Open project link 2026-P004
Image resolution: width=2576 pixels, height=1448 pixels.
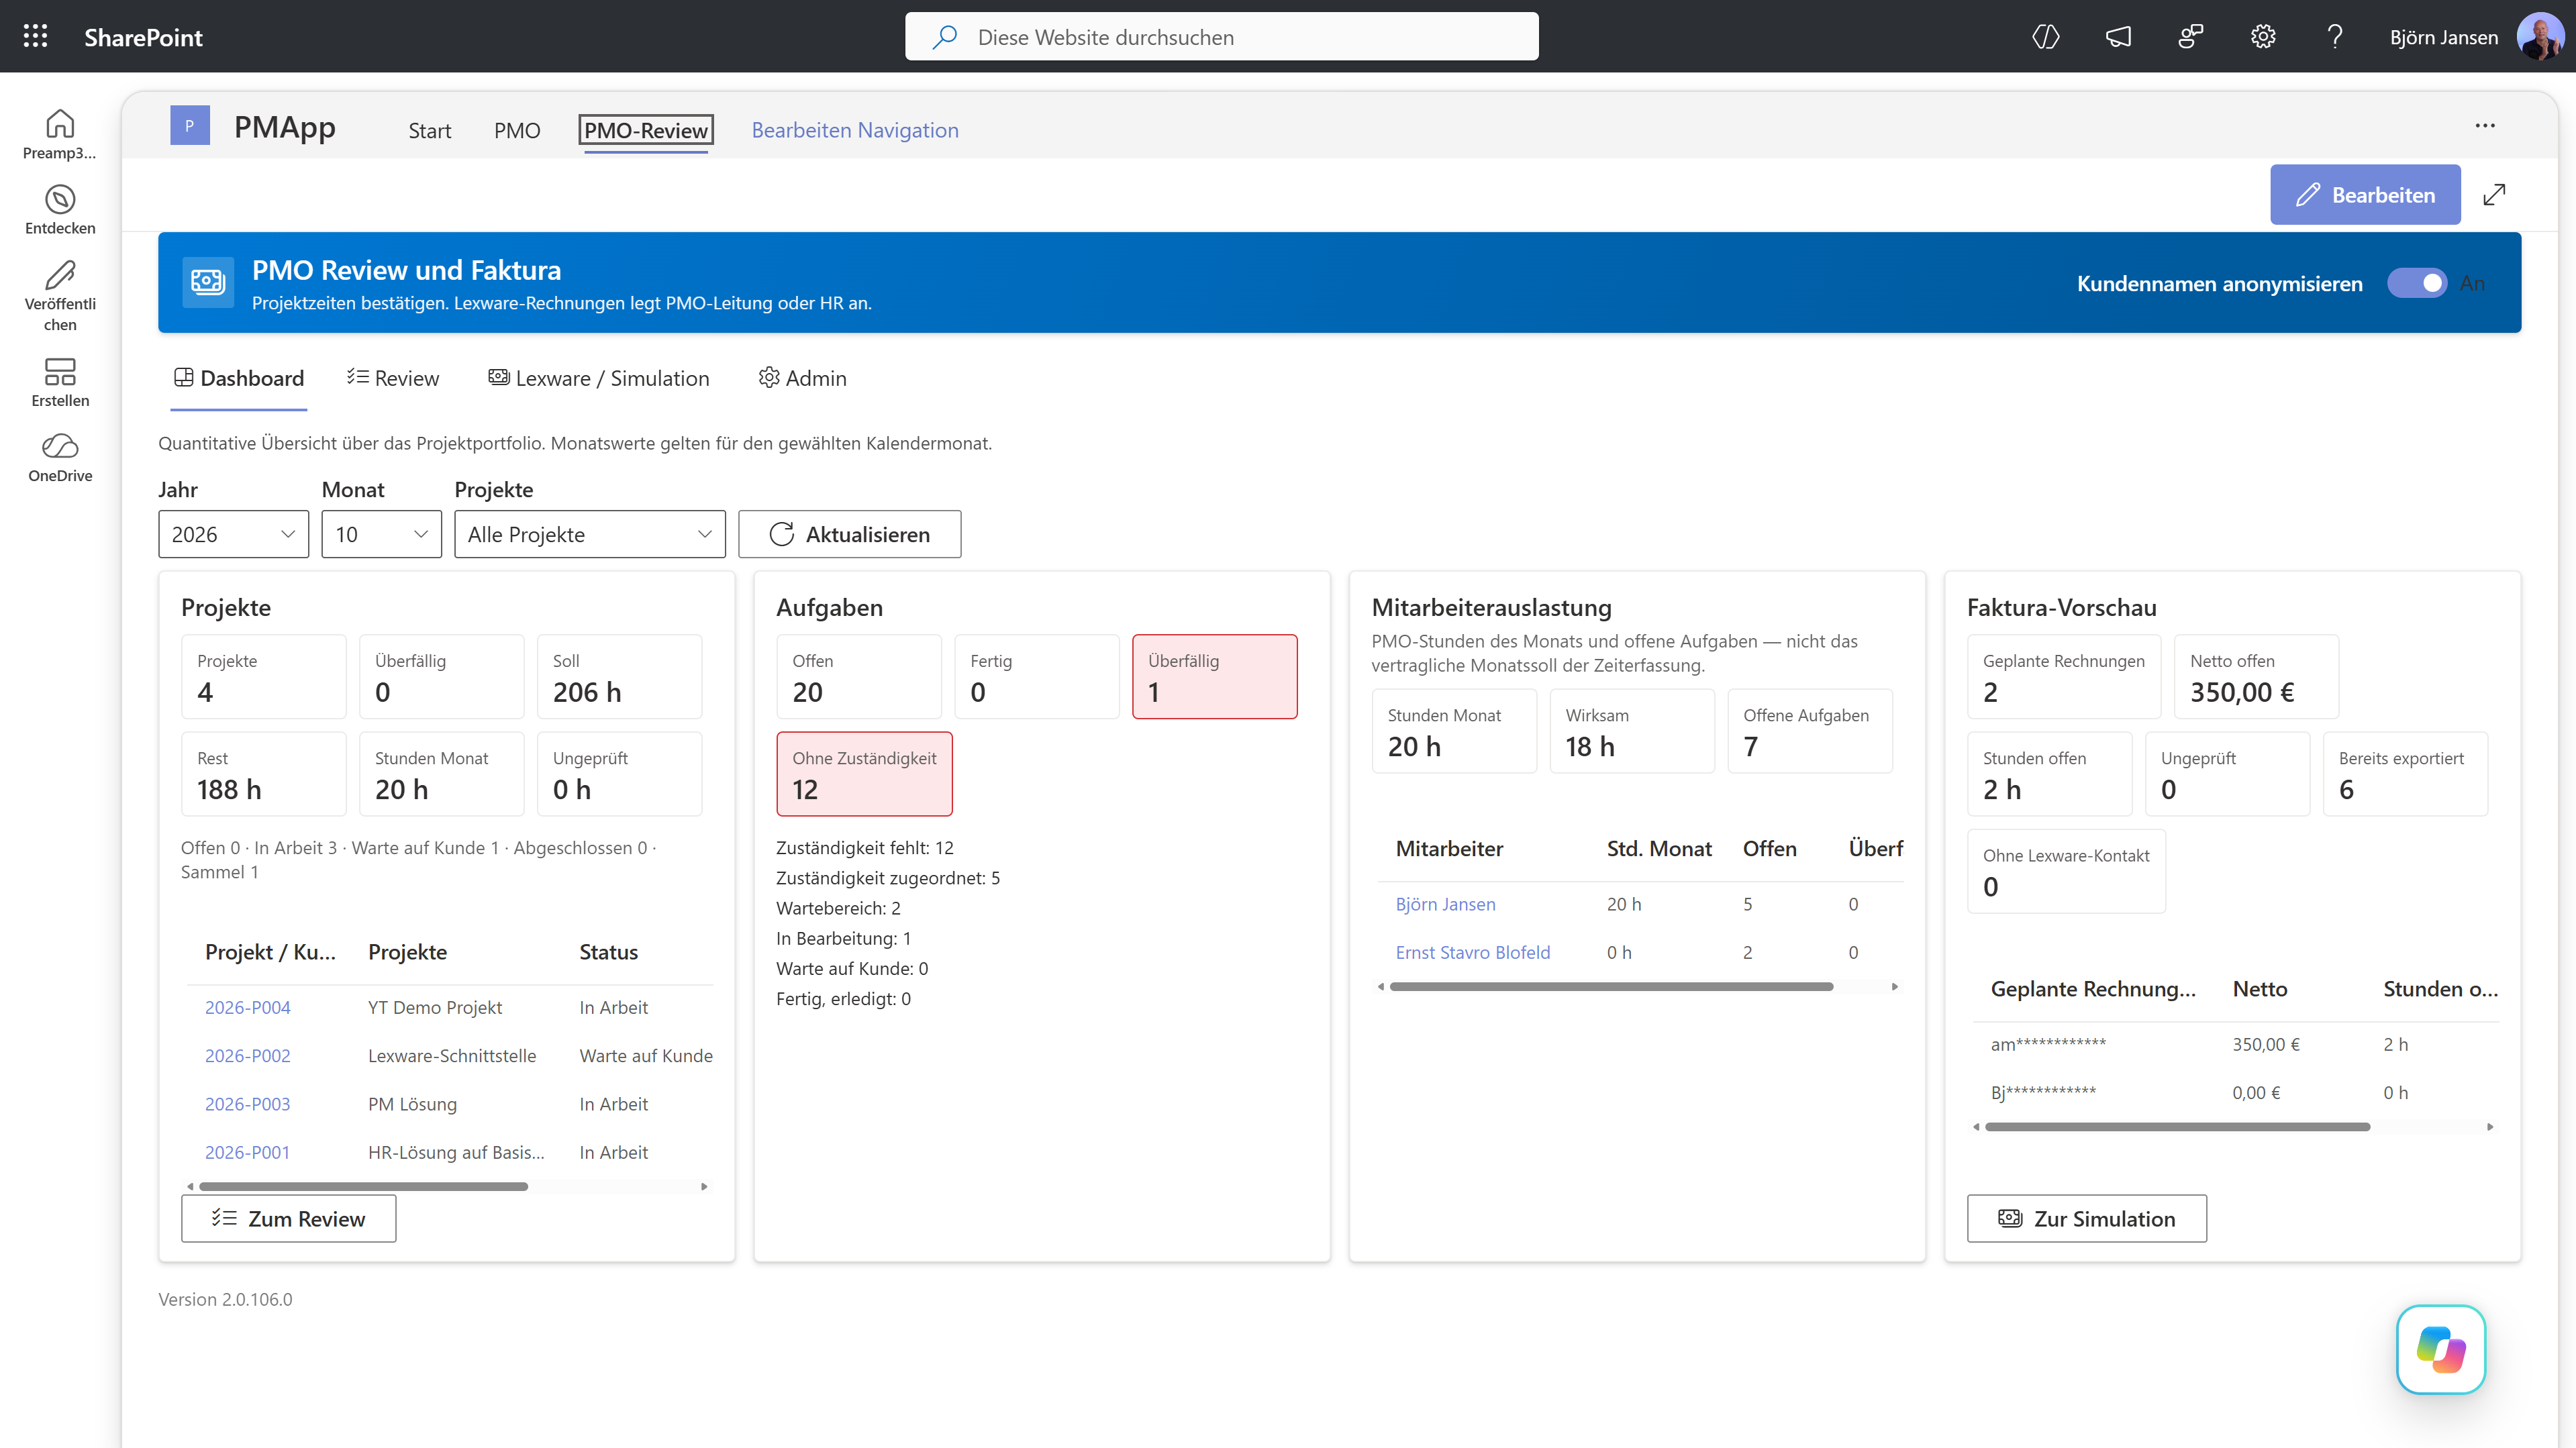tap(247, 1007)
